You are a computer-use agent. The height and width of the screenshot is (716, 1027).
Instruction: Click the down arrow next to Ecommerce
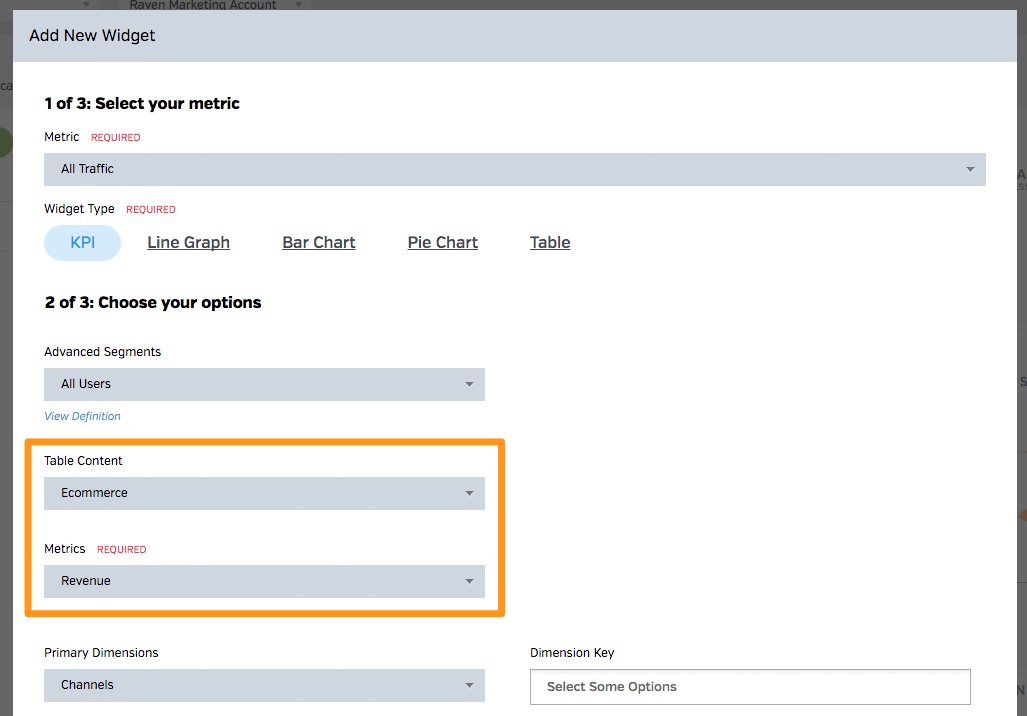[469, 493]
